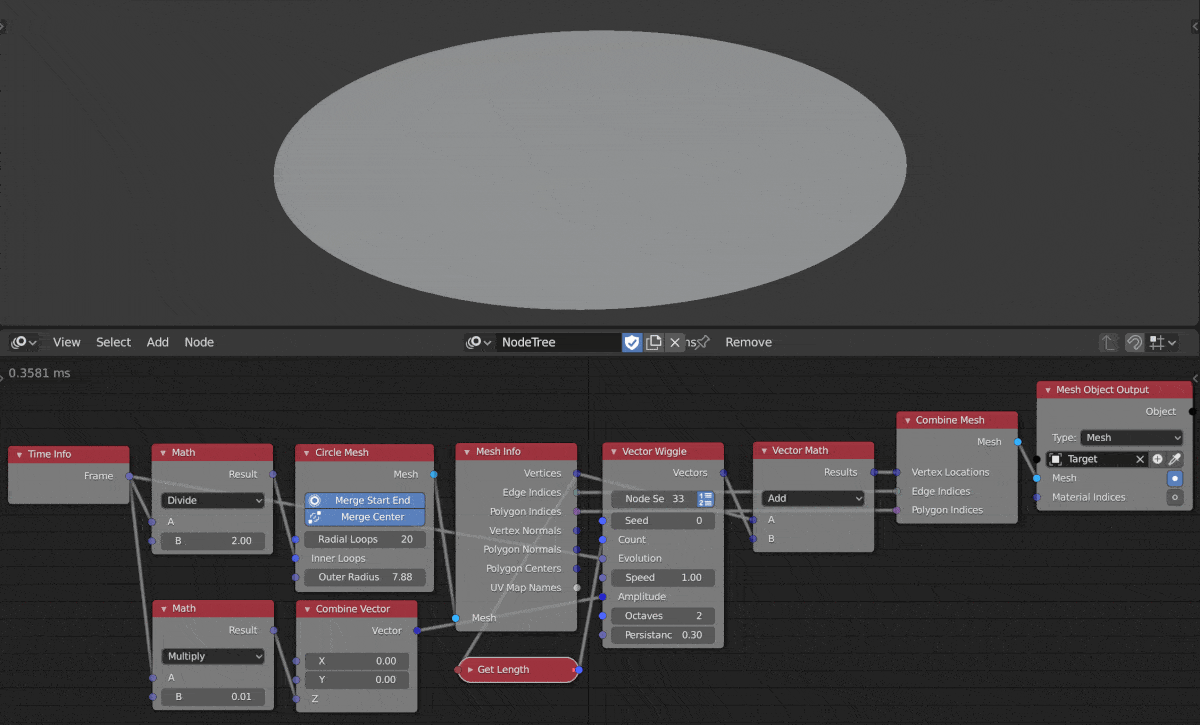Image resolution: width=1200 pixels, height=725 pixels.
Task: Pick object with the eyedropper icon
Action: pyautogui.click(x=1175, y=459)
